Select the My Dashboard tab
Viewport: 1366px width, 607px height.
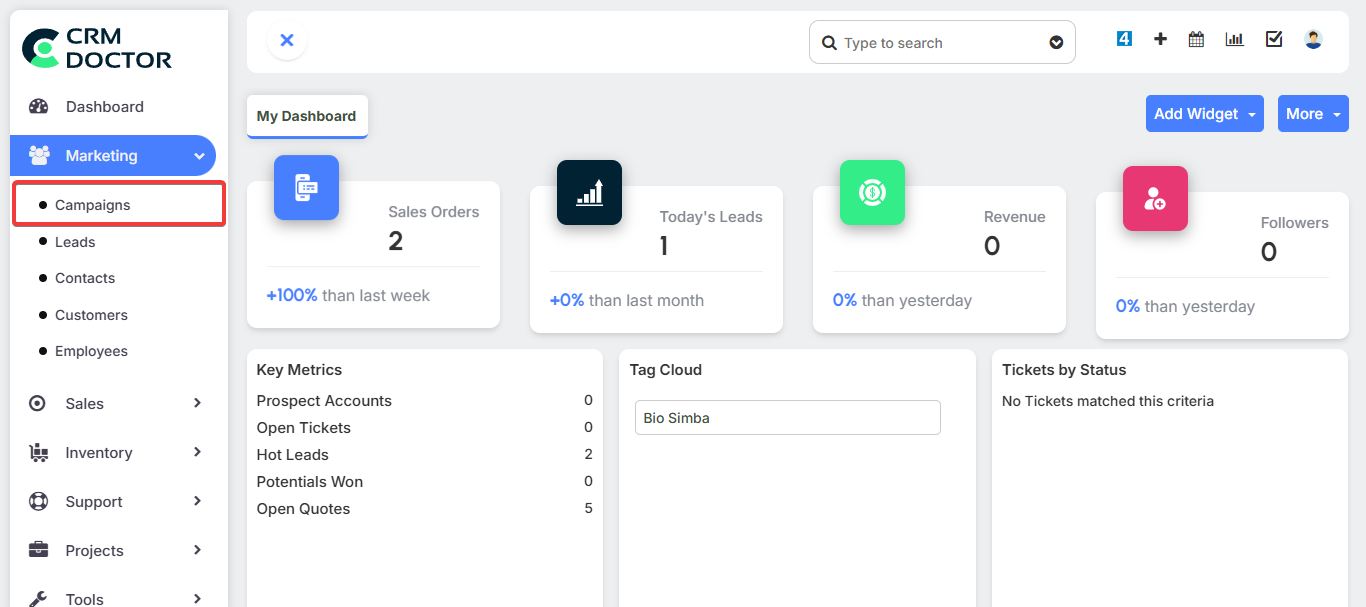(x=306, y=116)
